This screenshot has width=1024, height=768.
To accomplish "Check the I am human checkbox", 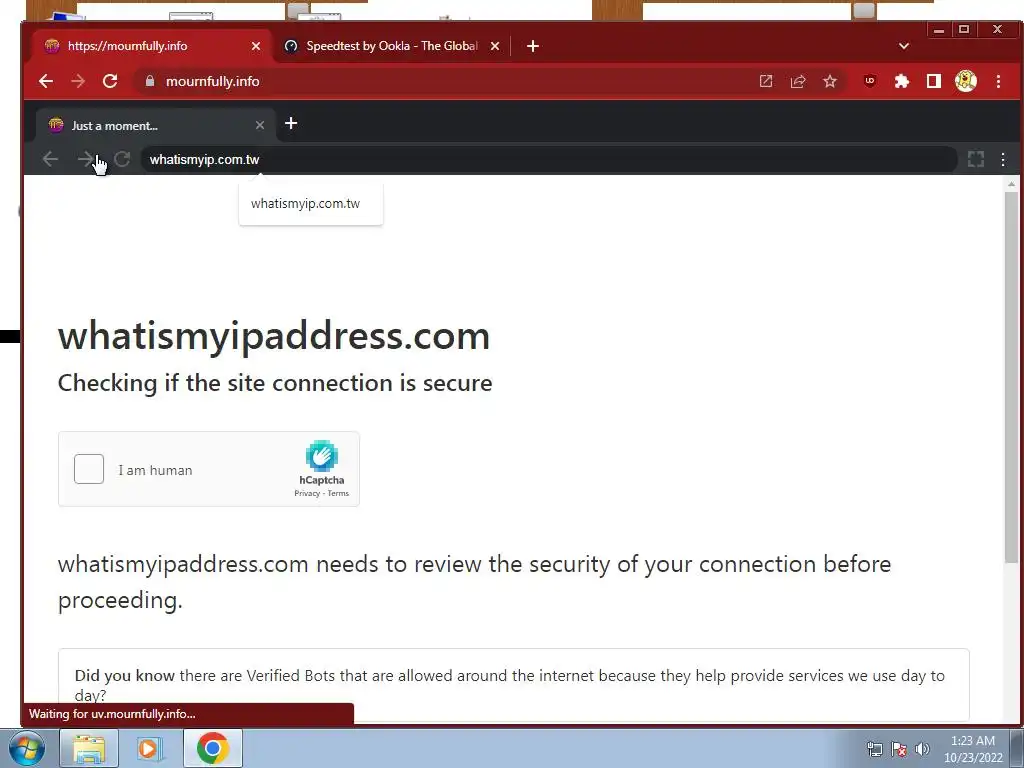I will coord(89,469).
